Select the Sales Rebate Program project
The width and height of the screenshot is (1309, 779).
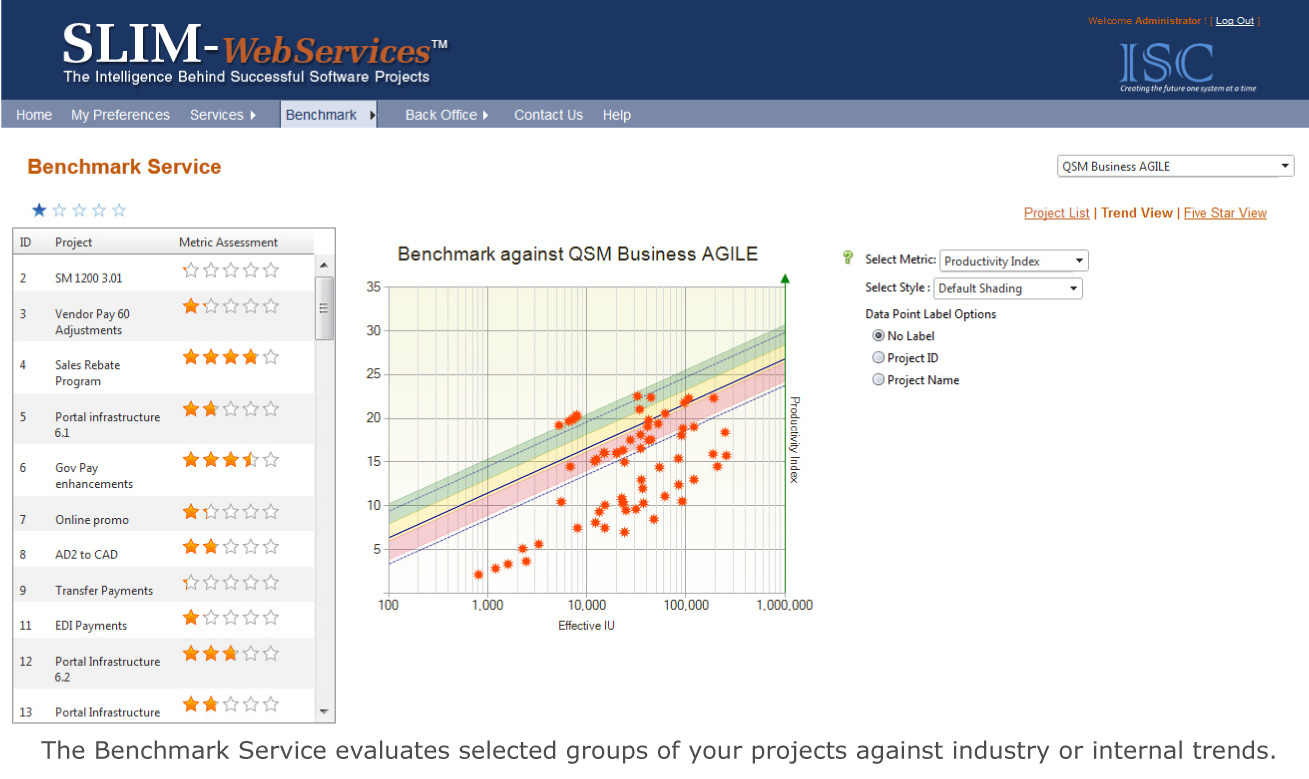[164, 368]
